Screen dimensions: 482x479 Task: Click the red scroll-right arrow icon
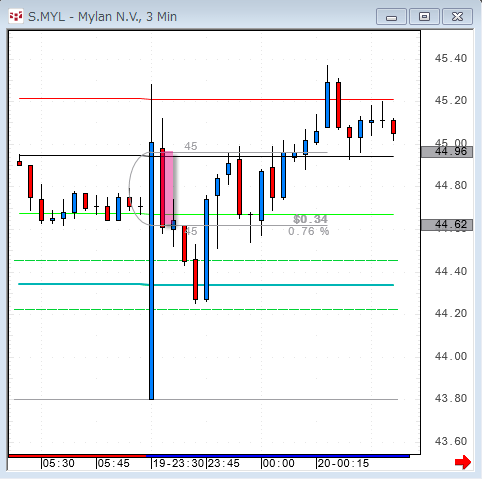click(463, 462)
